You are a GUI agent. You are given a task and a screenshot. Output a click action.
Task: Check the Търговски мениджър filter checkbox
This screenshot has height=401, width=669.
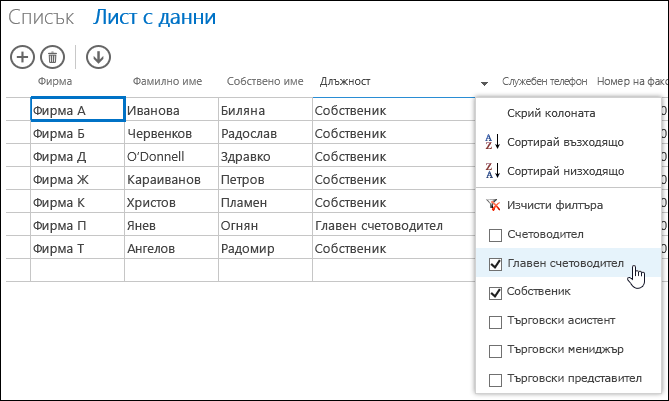pos(495,351)
